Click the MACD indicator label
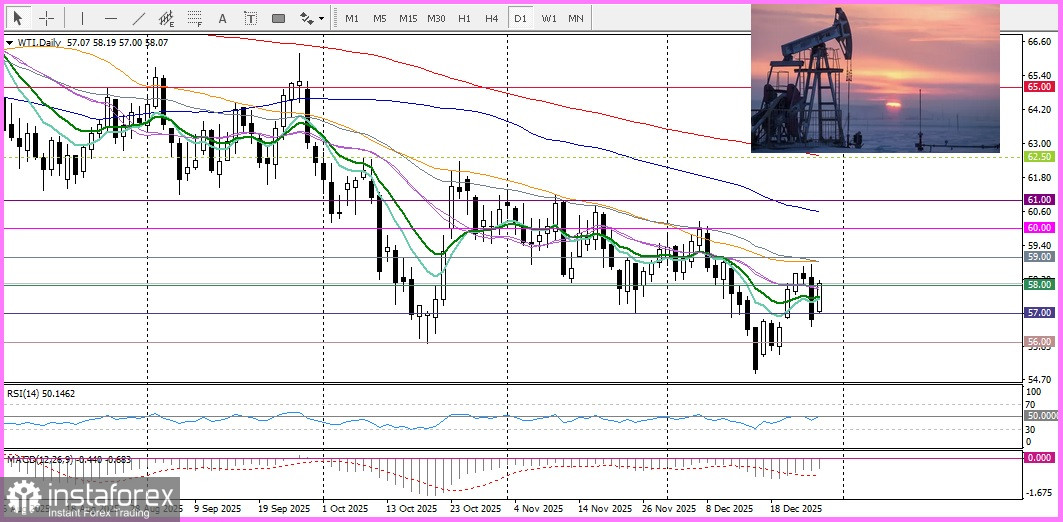Image resolution: width=1063 pixels, height=522 pixels. (68, 459)
